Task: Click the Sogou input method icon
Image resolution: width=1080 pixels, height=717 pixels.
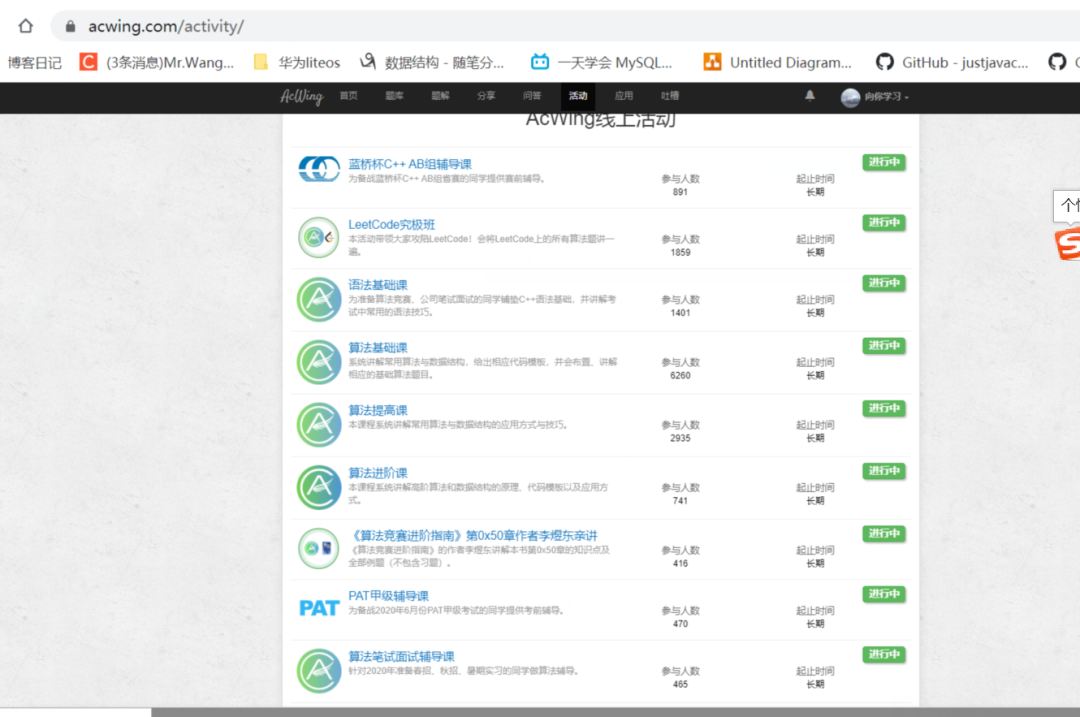Action: click(x=1068, y=245)
